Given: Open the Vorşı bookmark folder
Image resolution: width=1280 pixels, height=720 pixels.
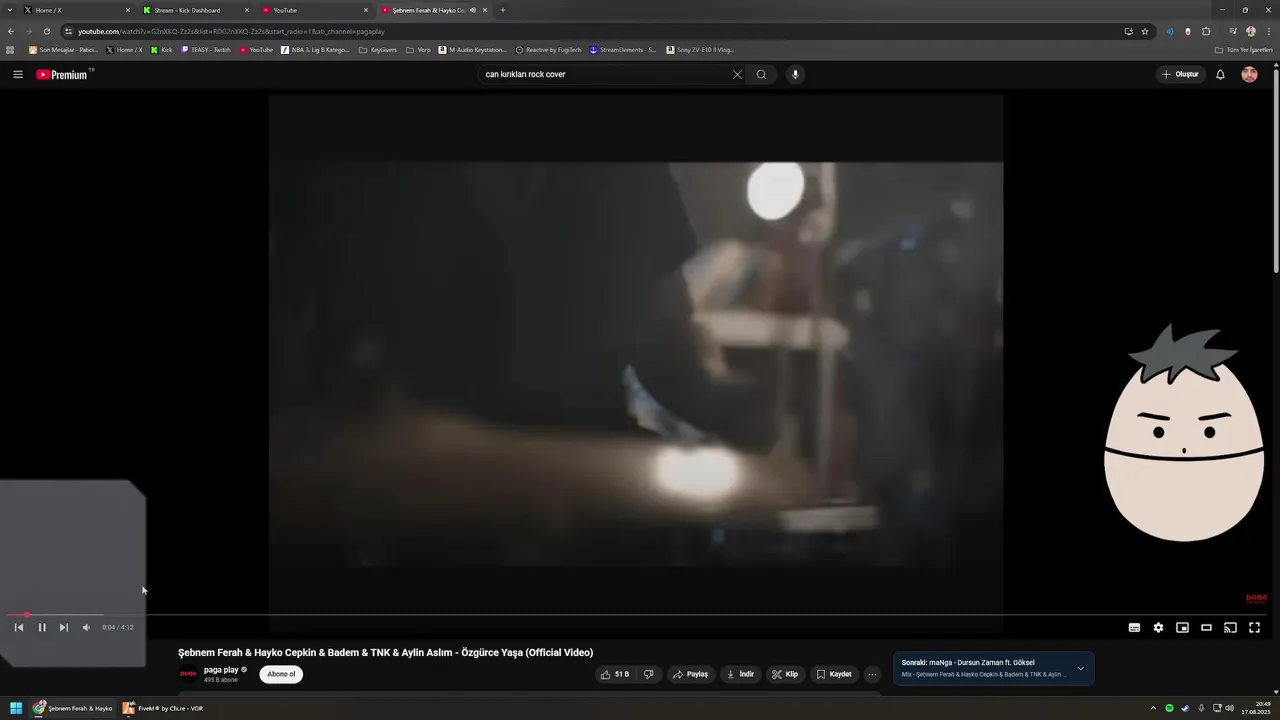Looking at the screenshot, I should pos(418,49).
